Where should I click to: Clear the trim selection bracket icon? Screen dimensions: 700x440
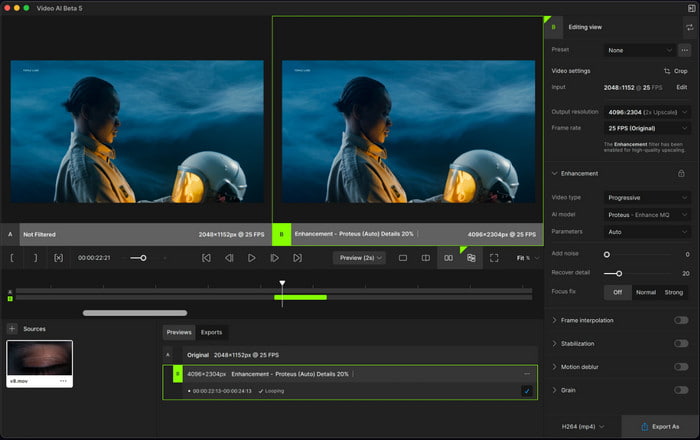[x=58, y=258]
